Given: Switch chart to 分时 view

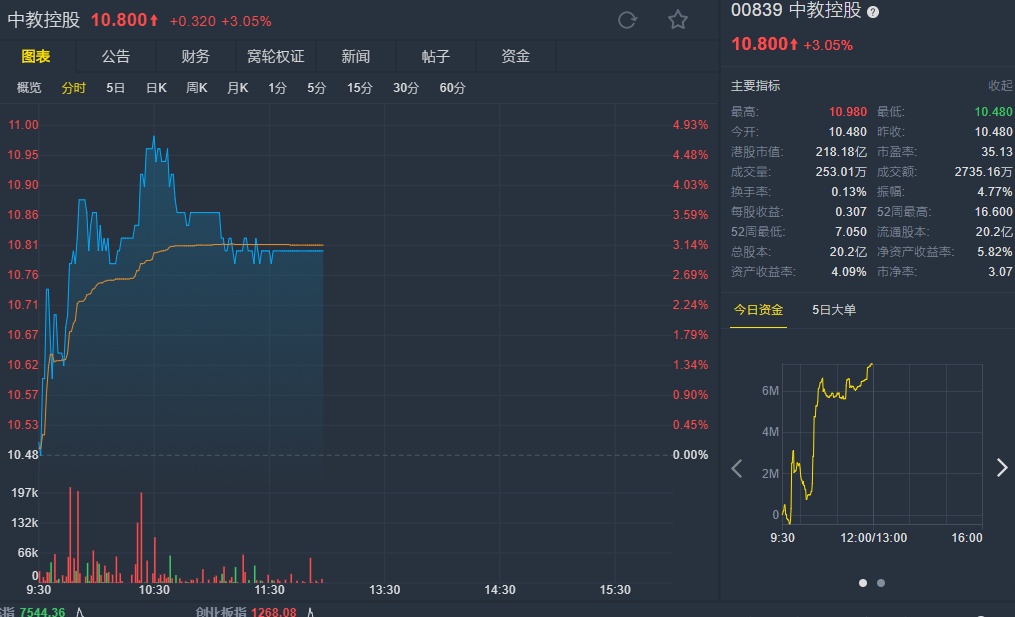Looking at the screenshot, I should 74,88.
